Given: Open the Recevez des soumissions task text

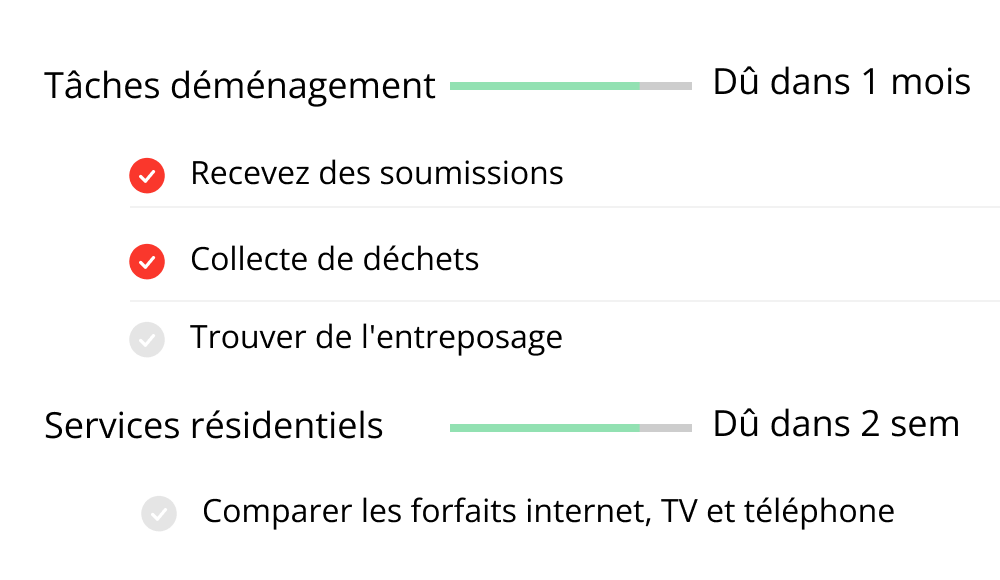Looking at the screenshot, I should click(x=377, y=174).
